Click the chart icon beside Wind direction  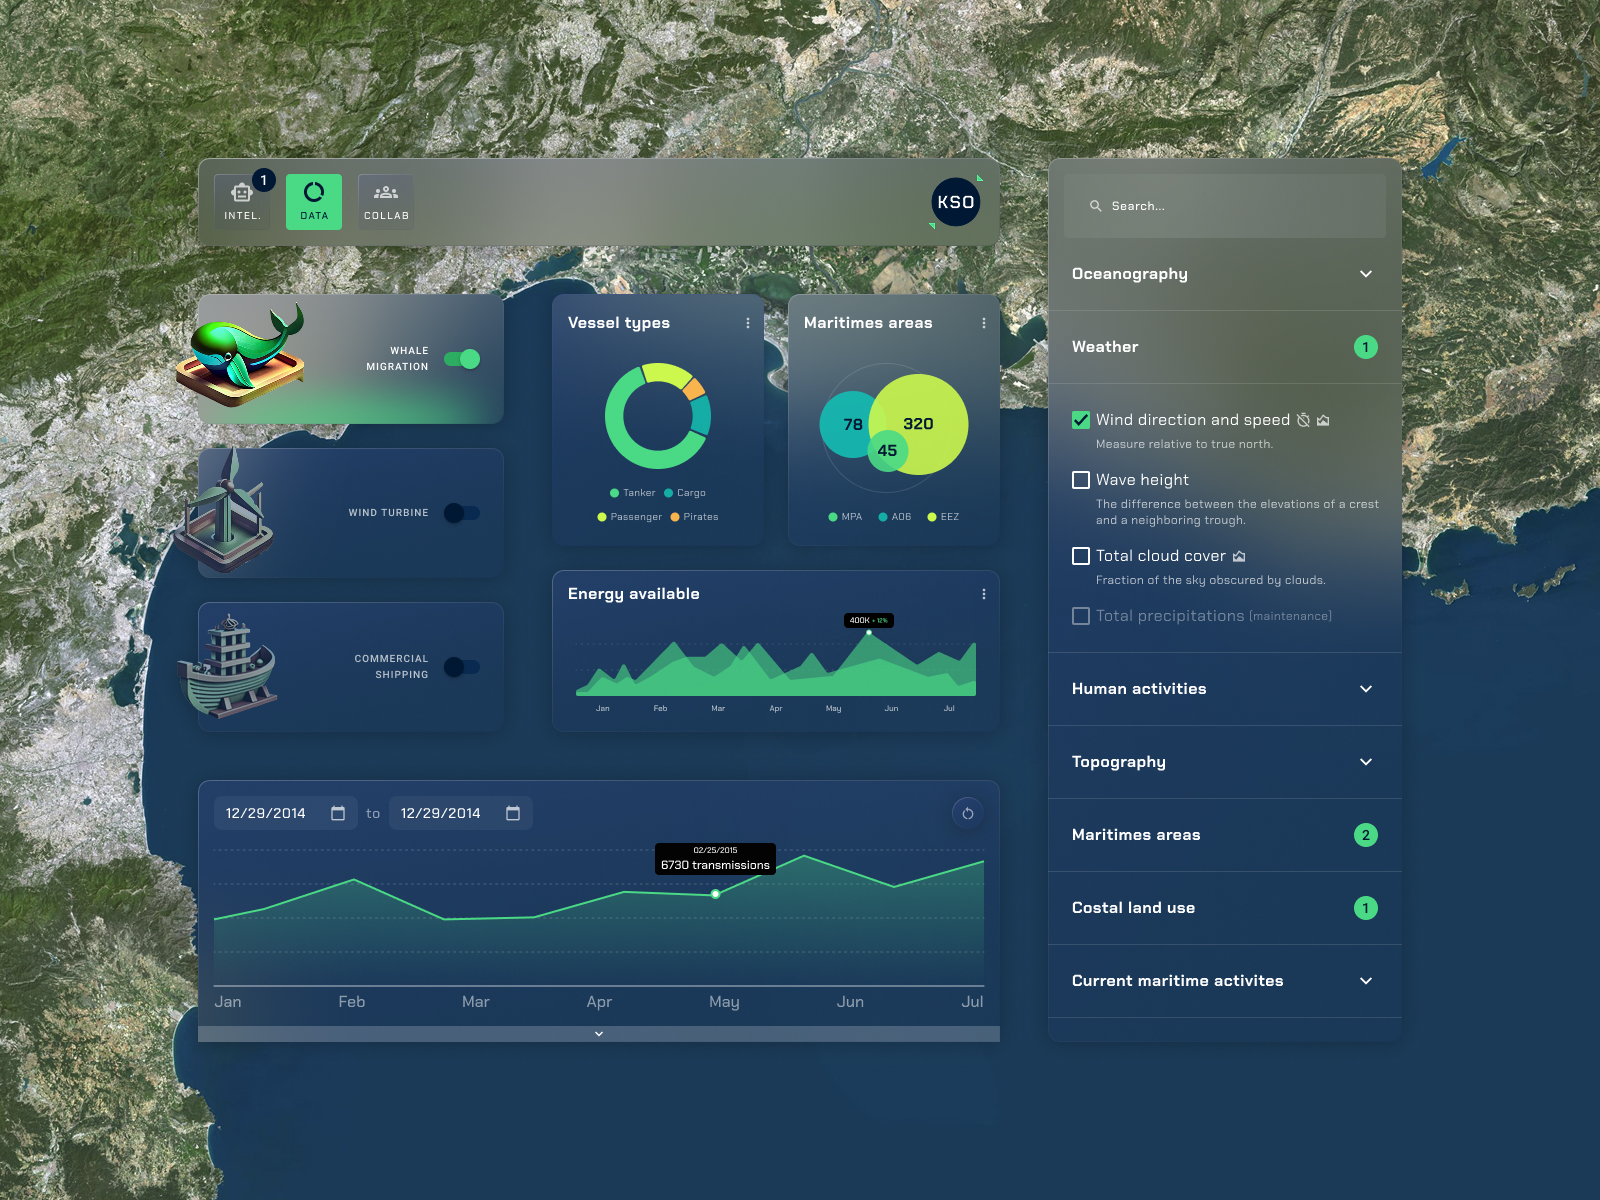pos(1323,420)
